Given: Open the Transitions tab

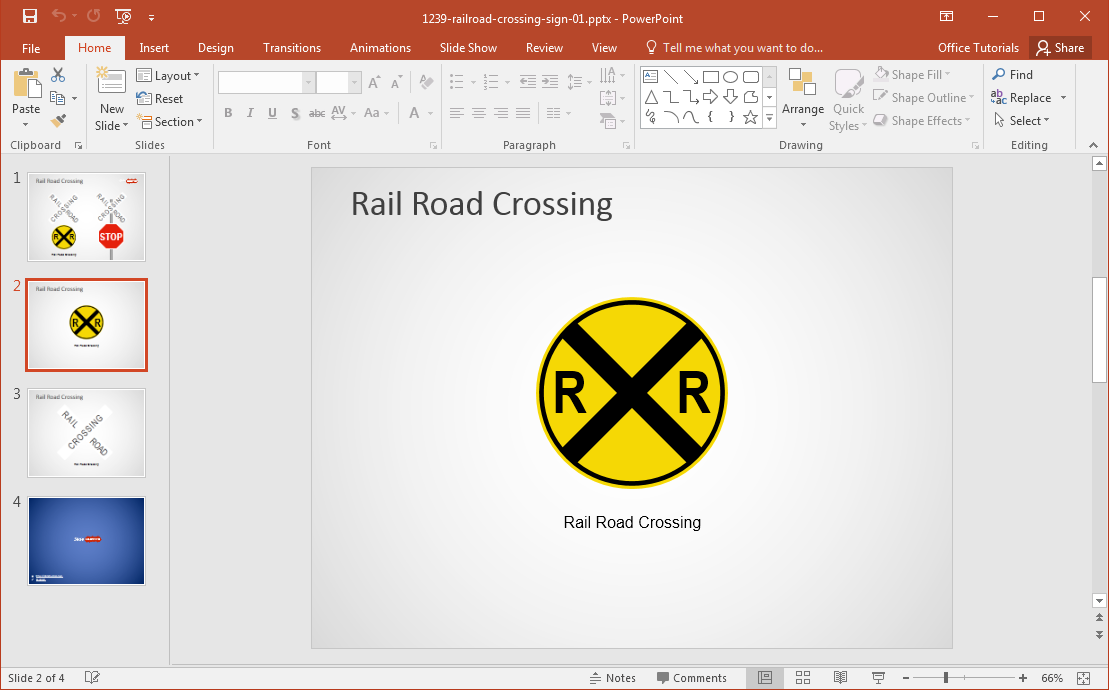Looking at the screenshot, I should click(x=292, y=48).
